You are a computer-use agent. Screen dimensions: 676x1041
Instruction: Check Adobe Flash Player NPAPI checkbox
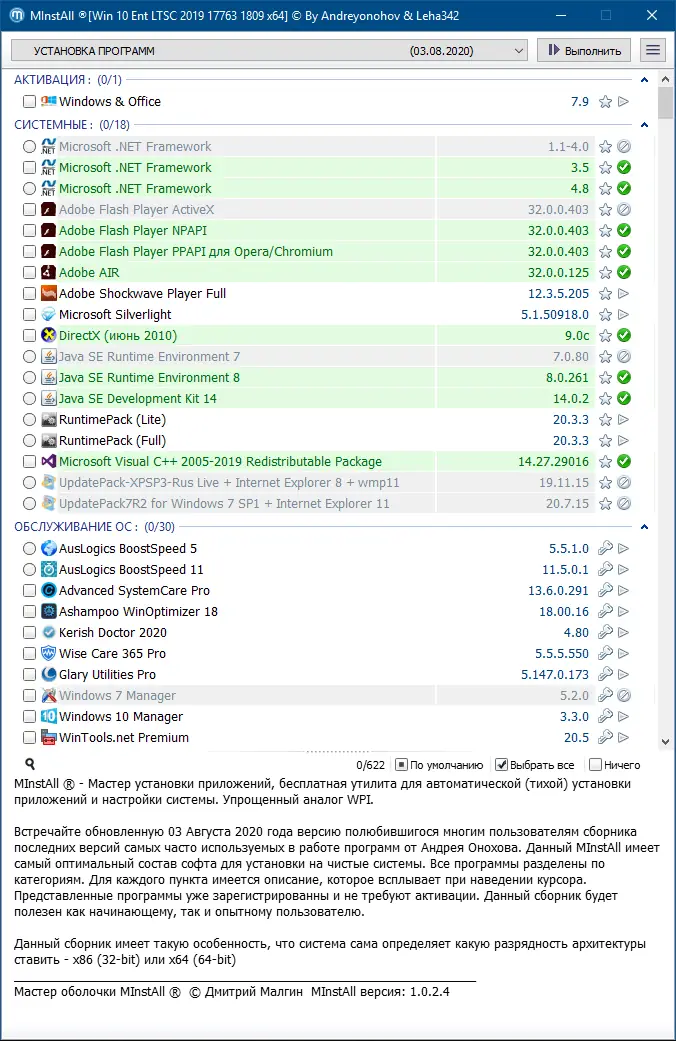coord(29,230)
